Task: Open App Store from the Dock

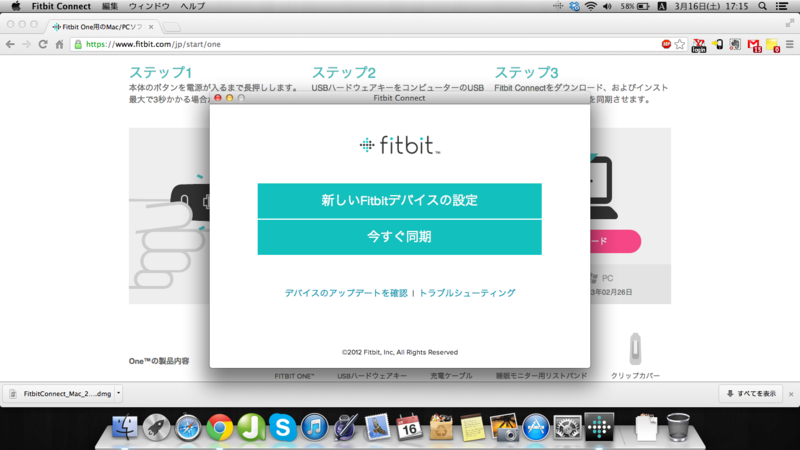Action: (536, 427)
